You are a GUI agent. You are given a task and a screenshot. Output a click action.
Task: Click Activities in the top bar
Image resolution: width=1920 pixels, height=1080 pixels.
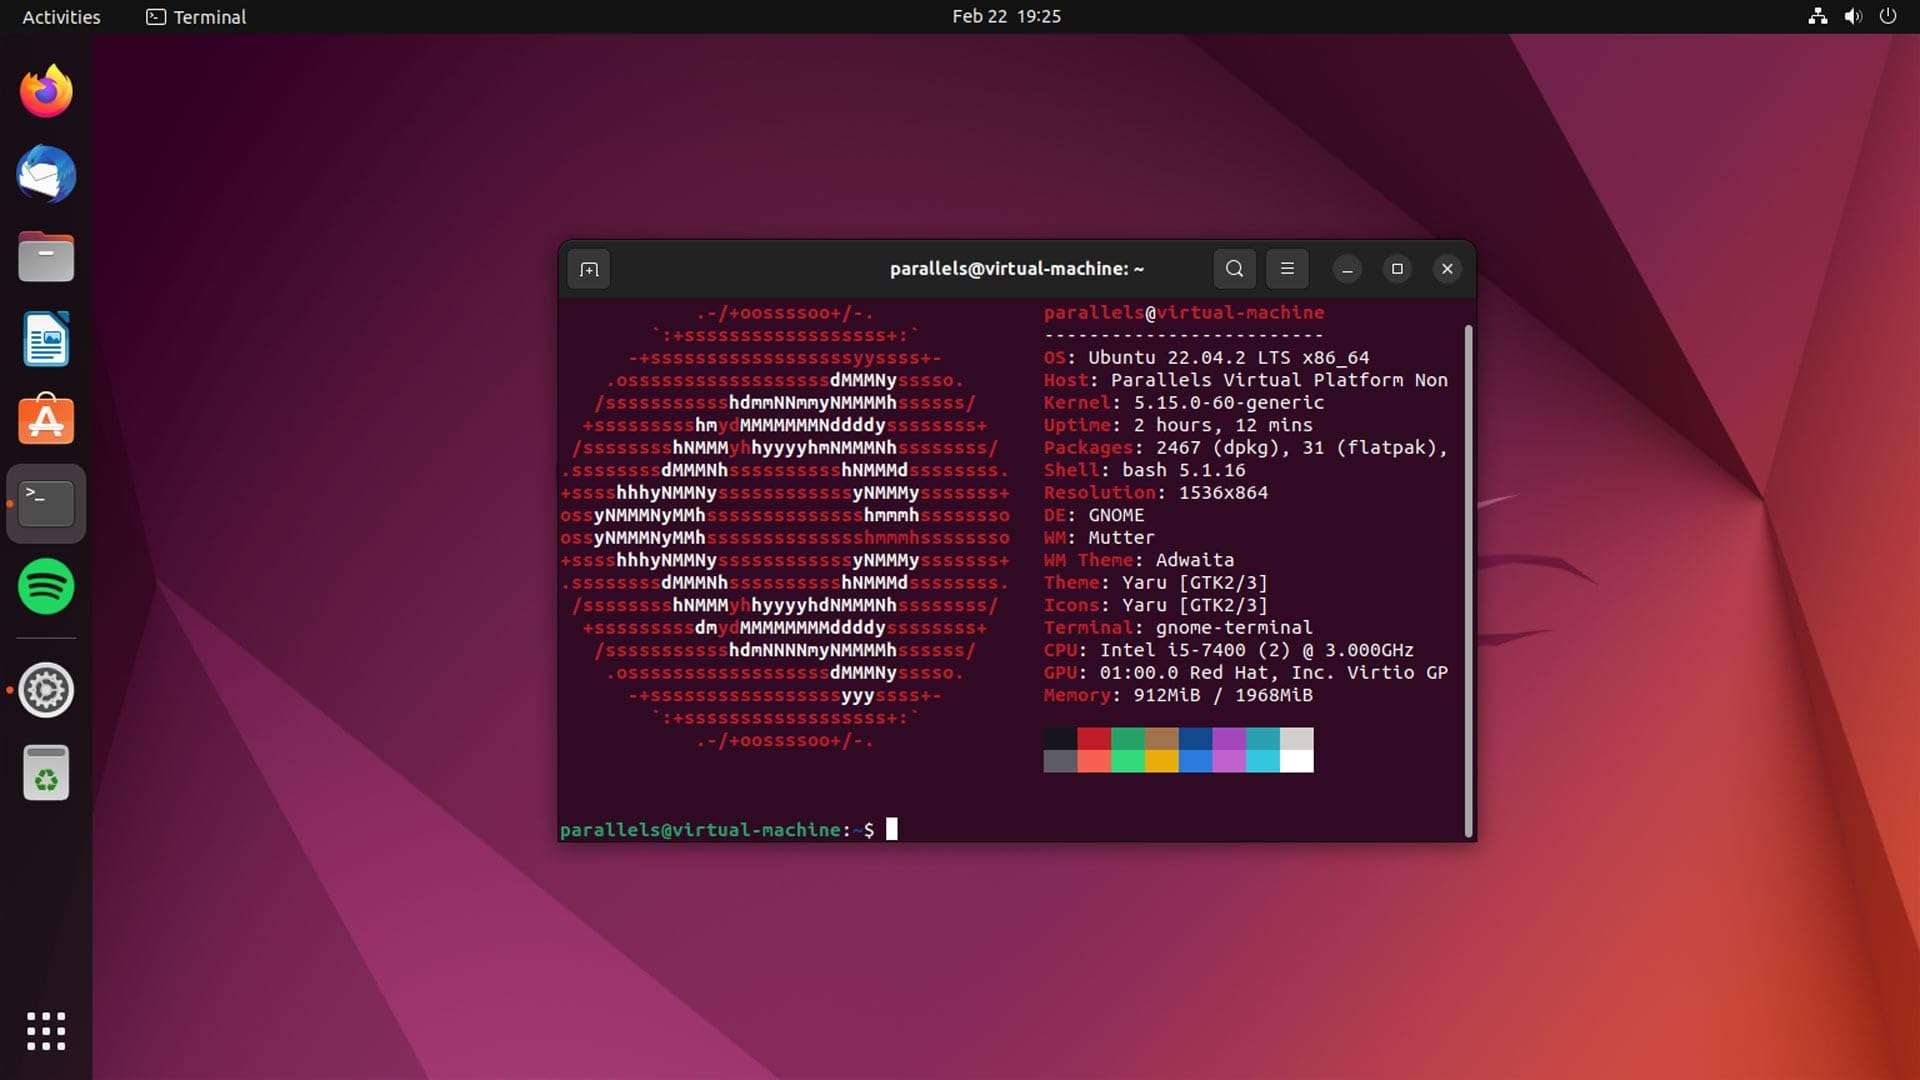pyautogui.click(x=61, y=16)
